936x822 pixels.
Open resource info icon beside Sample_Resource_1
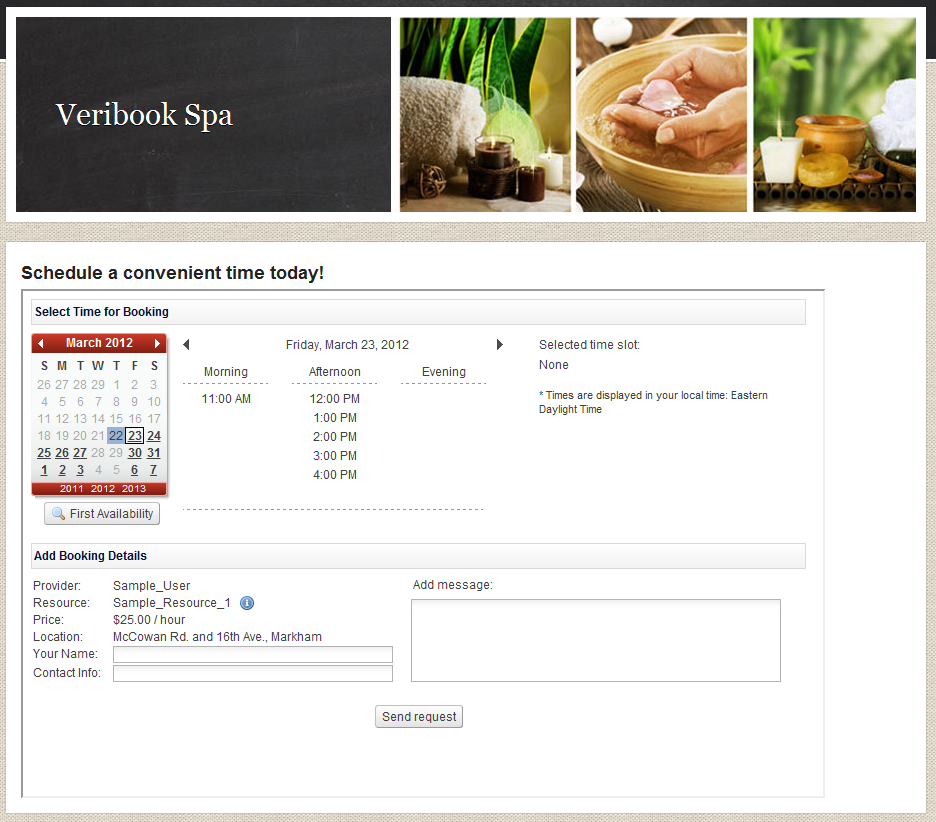[247, 603]
